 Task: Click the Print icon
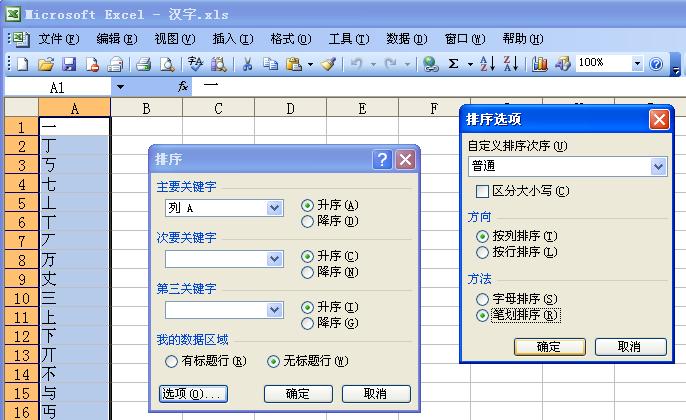[x=116, y=64]
